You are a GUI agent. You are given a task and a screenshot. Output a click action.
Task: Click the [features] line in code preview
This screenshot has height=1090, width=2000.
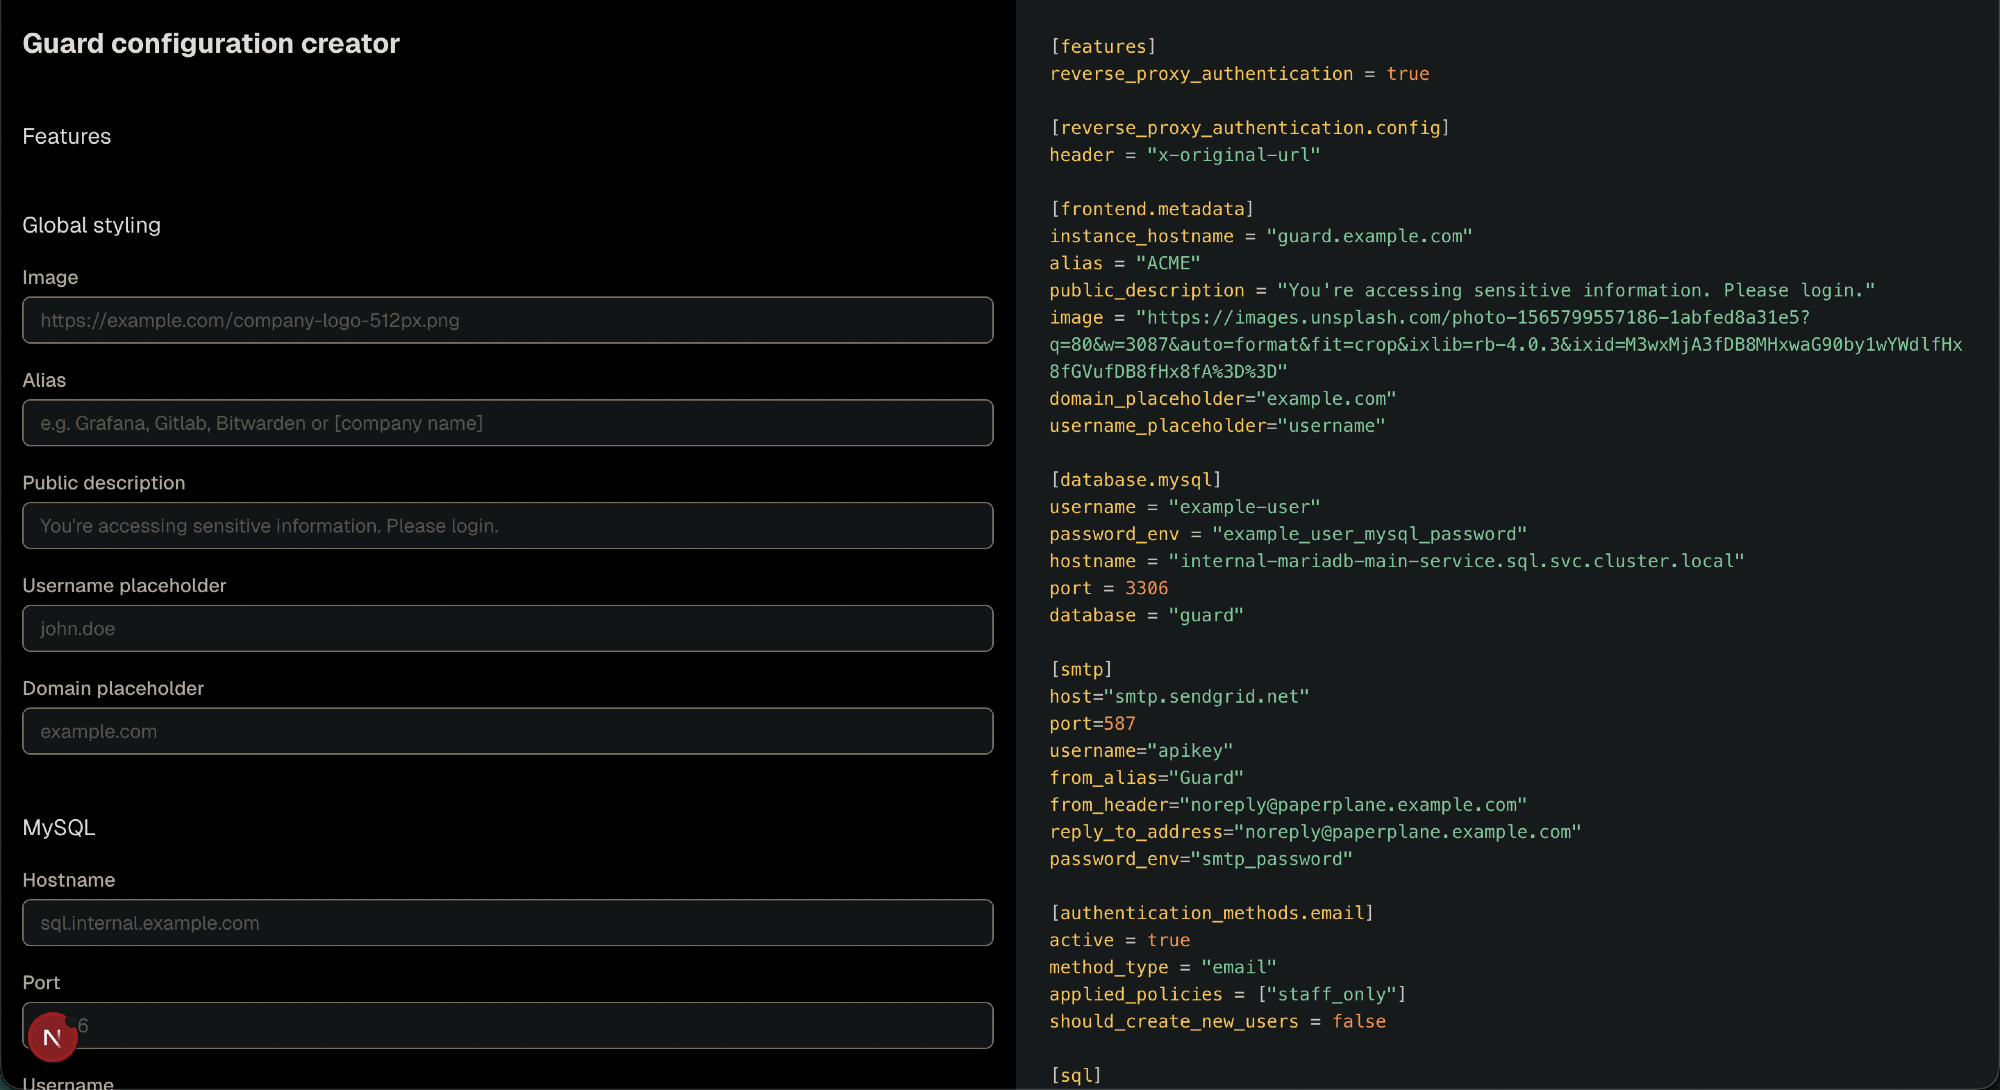[1103, 47]
